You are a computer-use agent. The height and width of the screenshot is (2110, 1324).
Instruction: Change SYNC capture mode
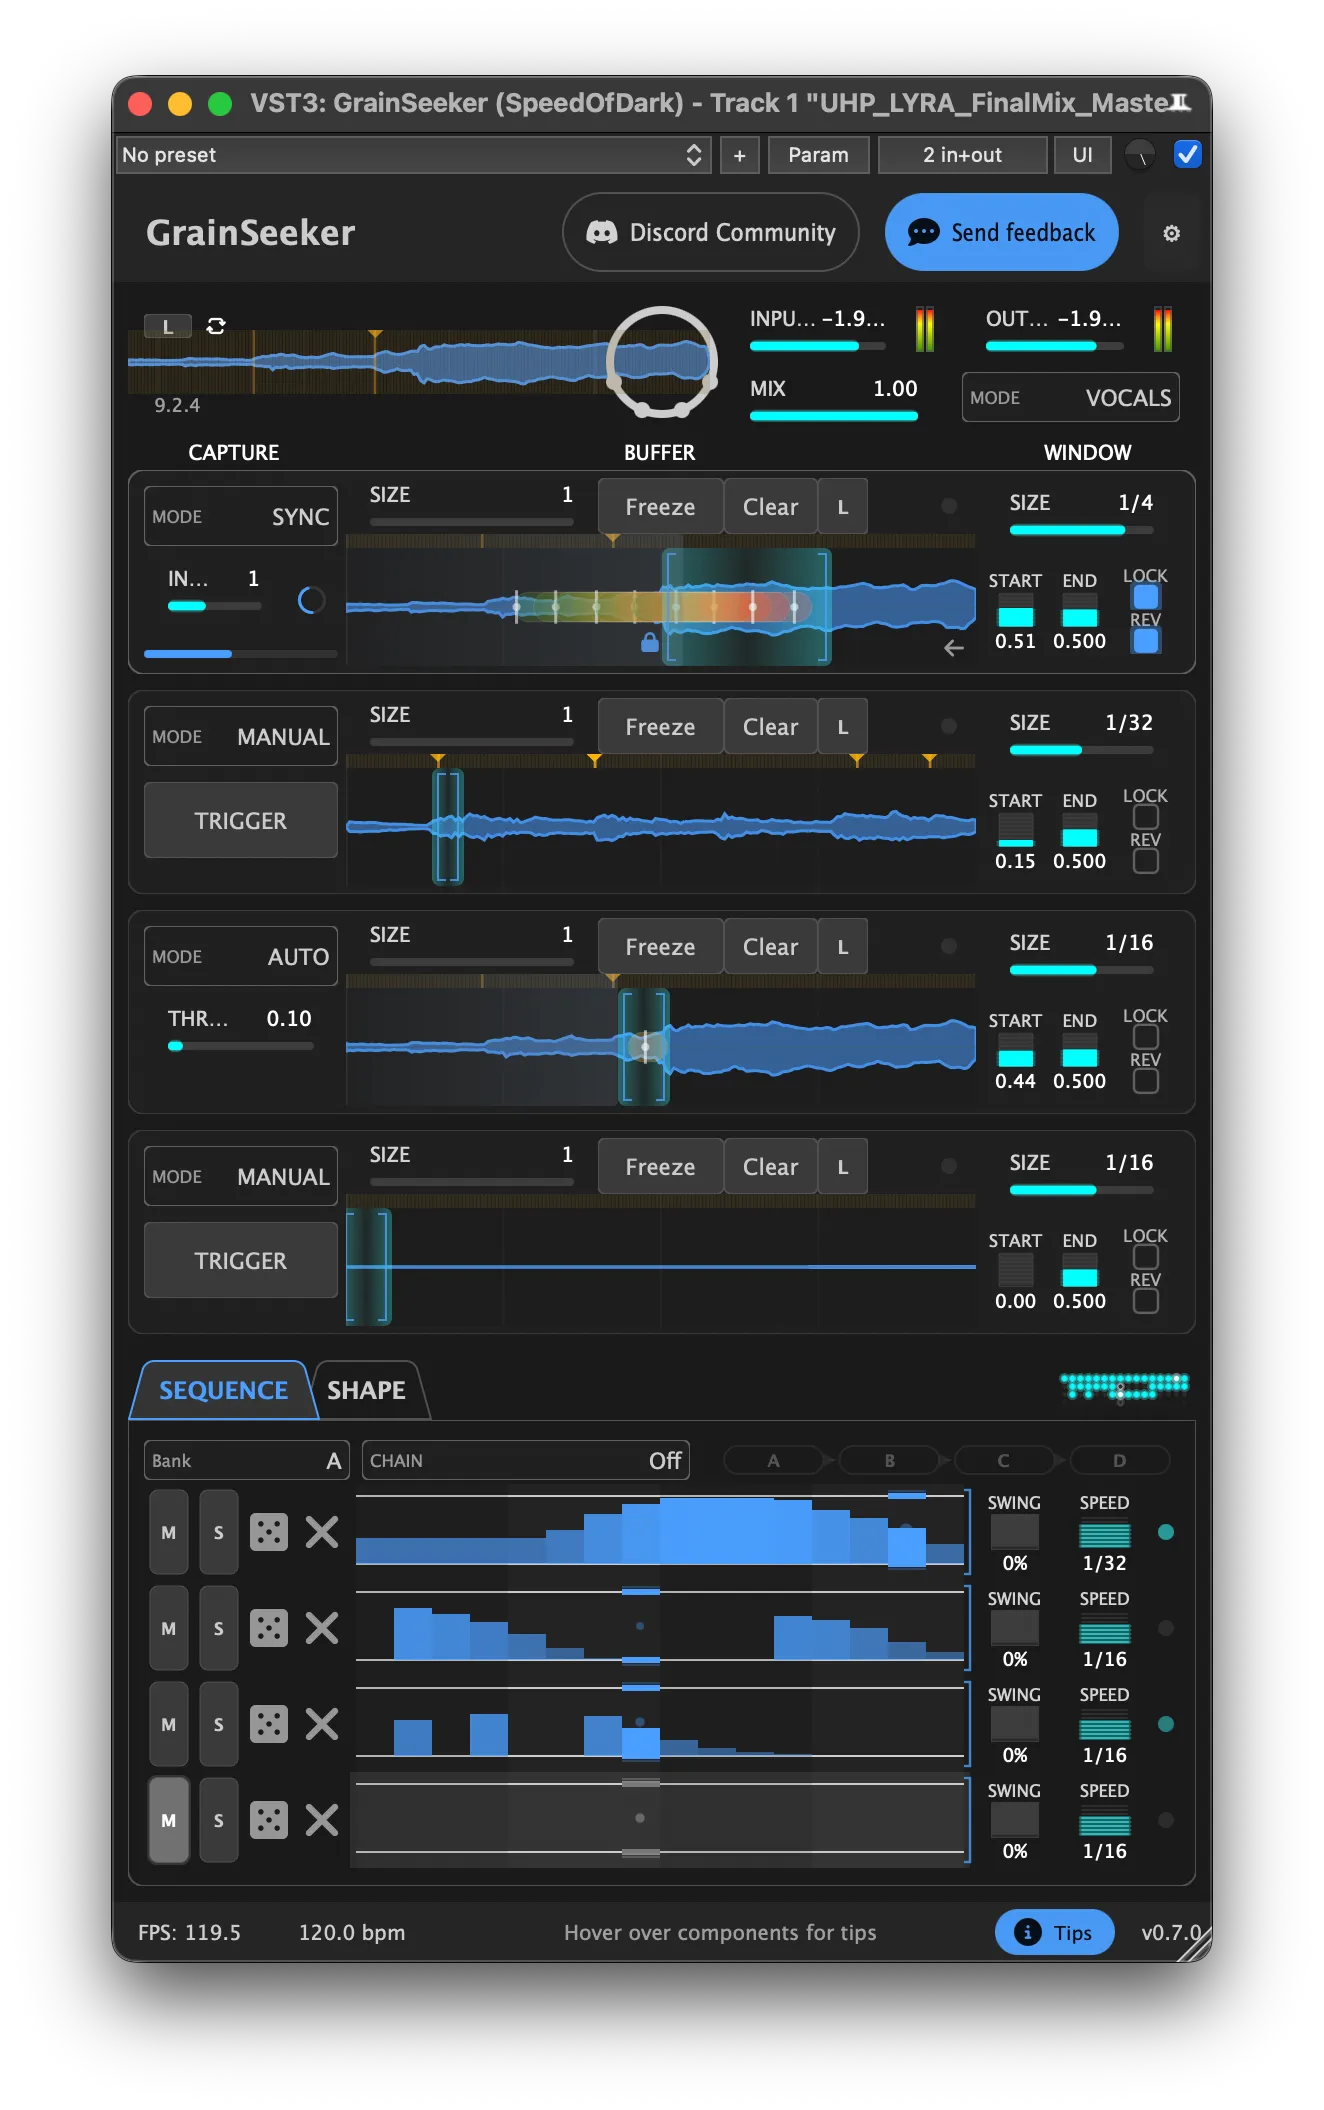click(x=241, y=516)
